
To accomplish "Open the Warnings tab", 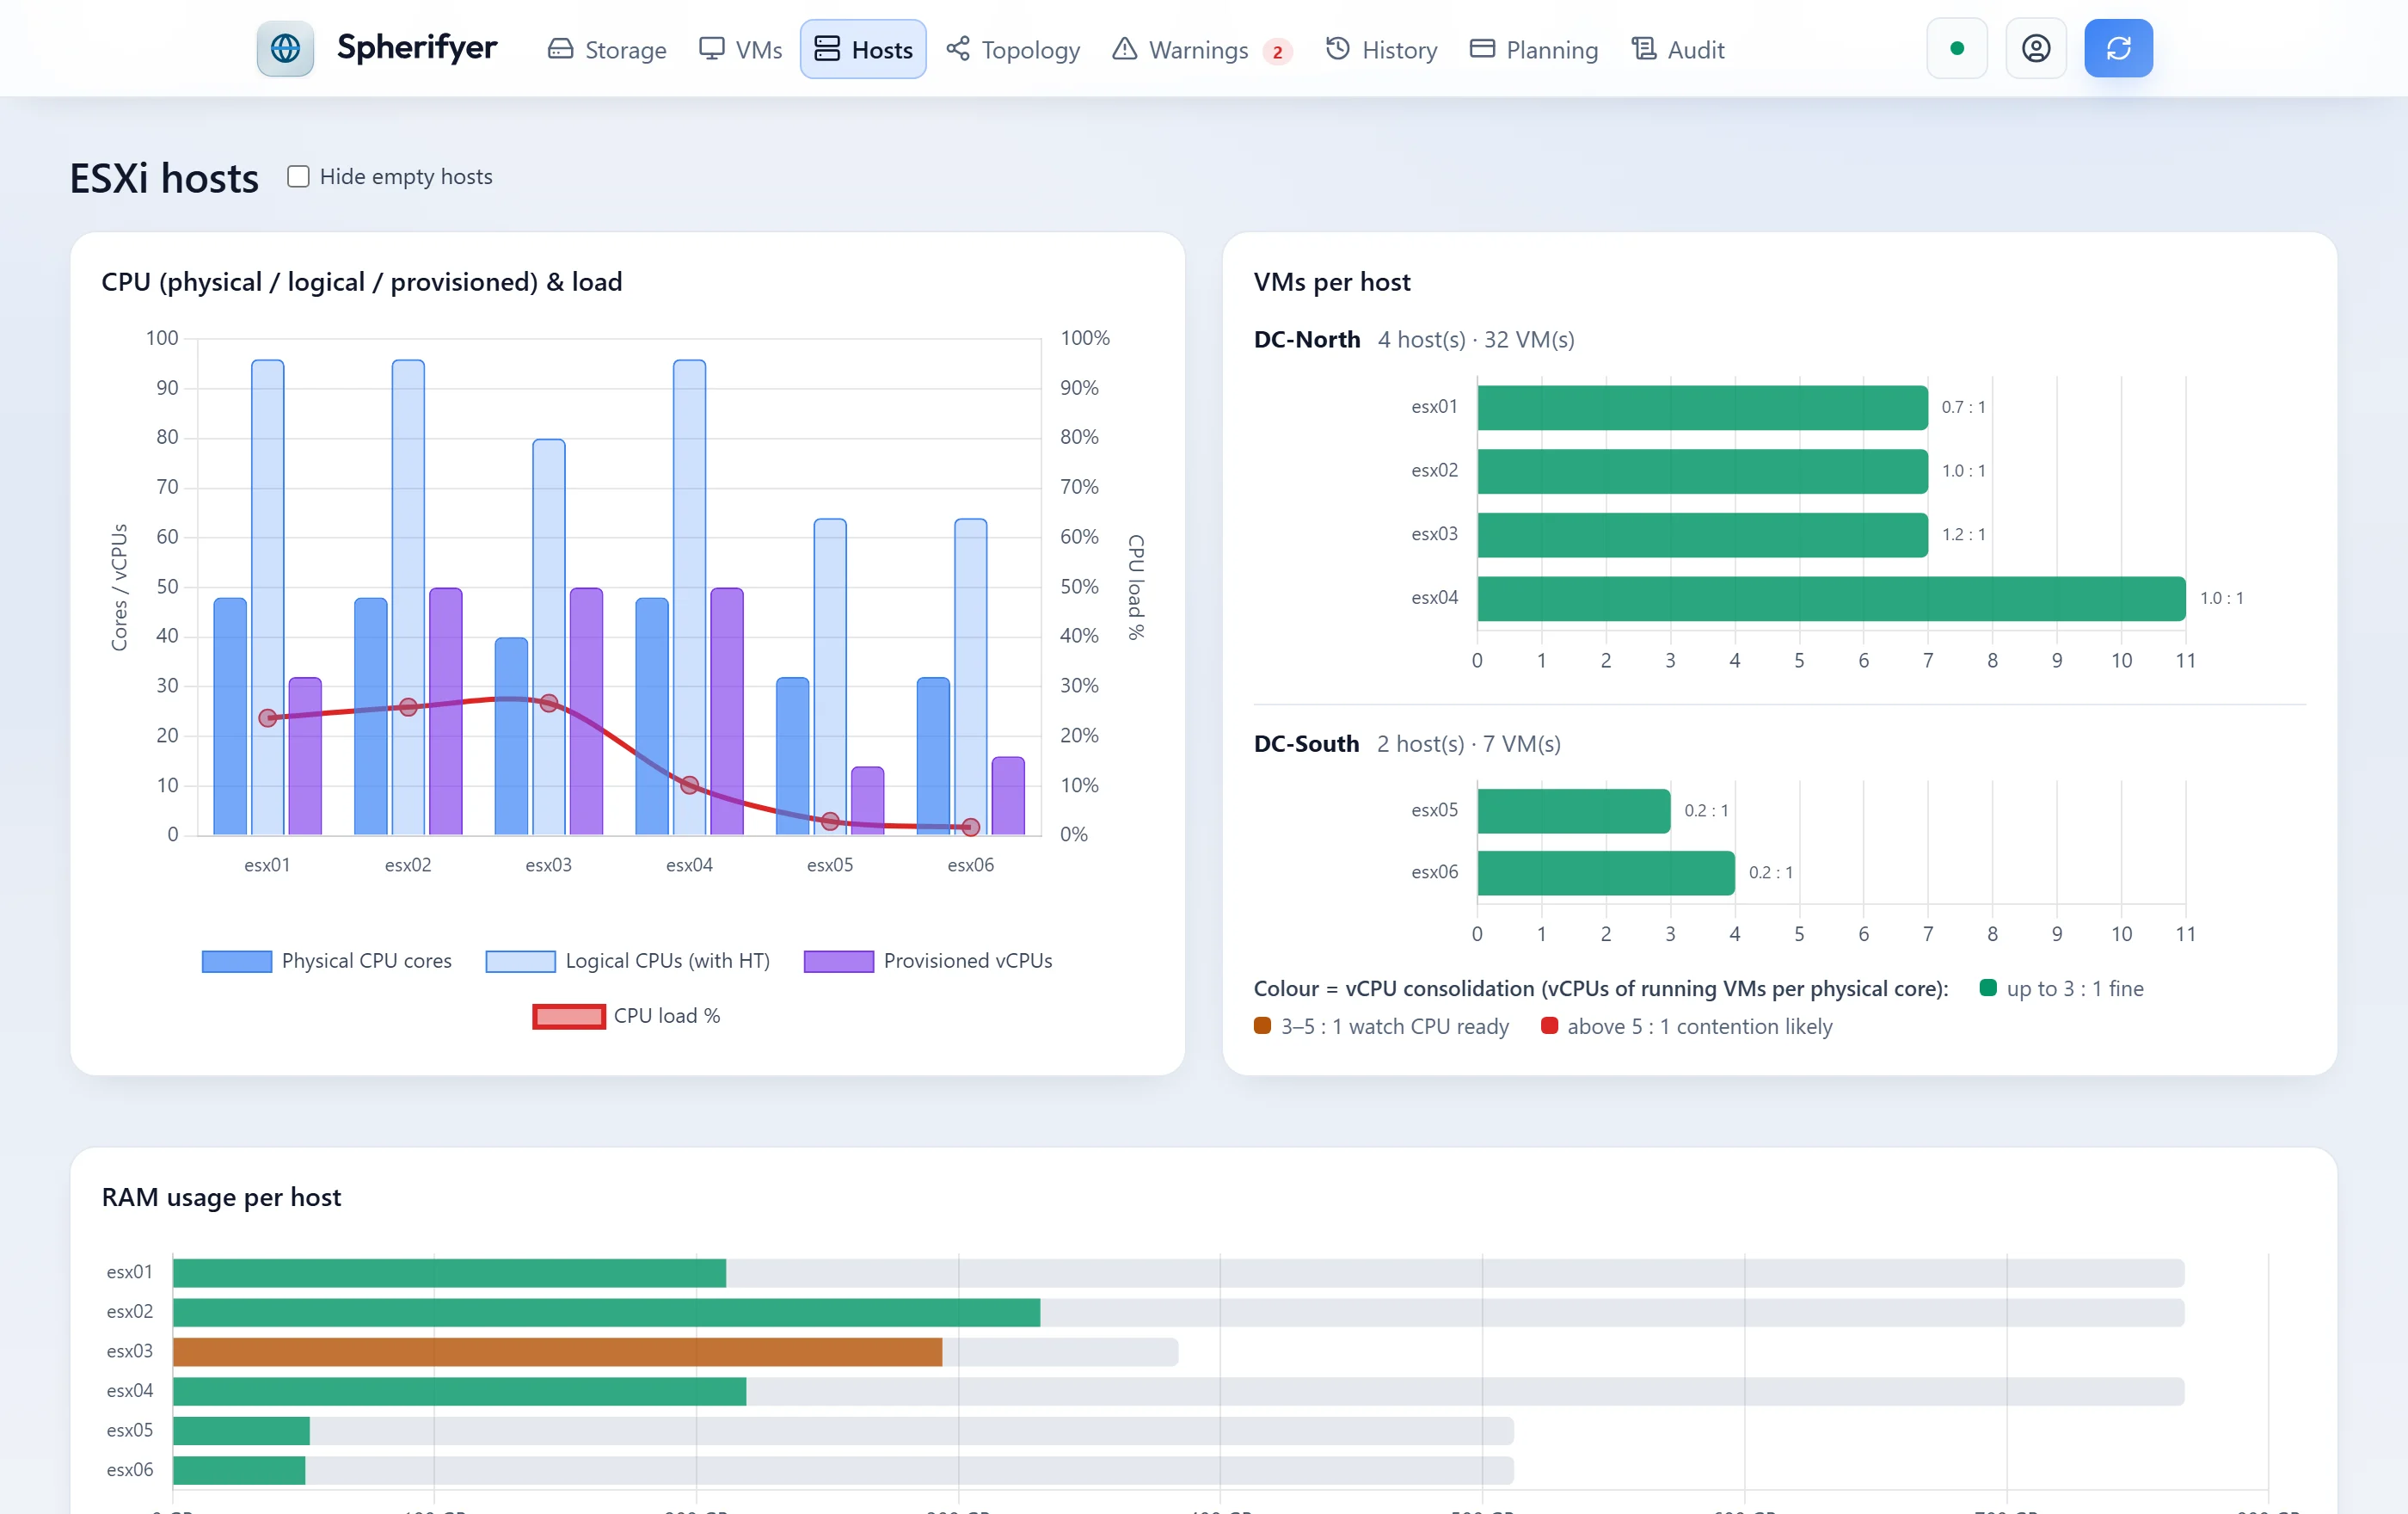I will pos(1201,49).
